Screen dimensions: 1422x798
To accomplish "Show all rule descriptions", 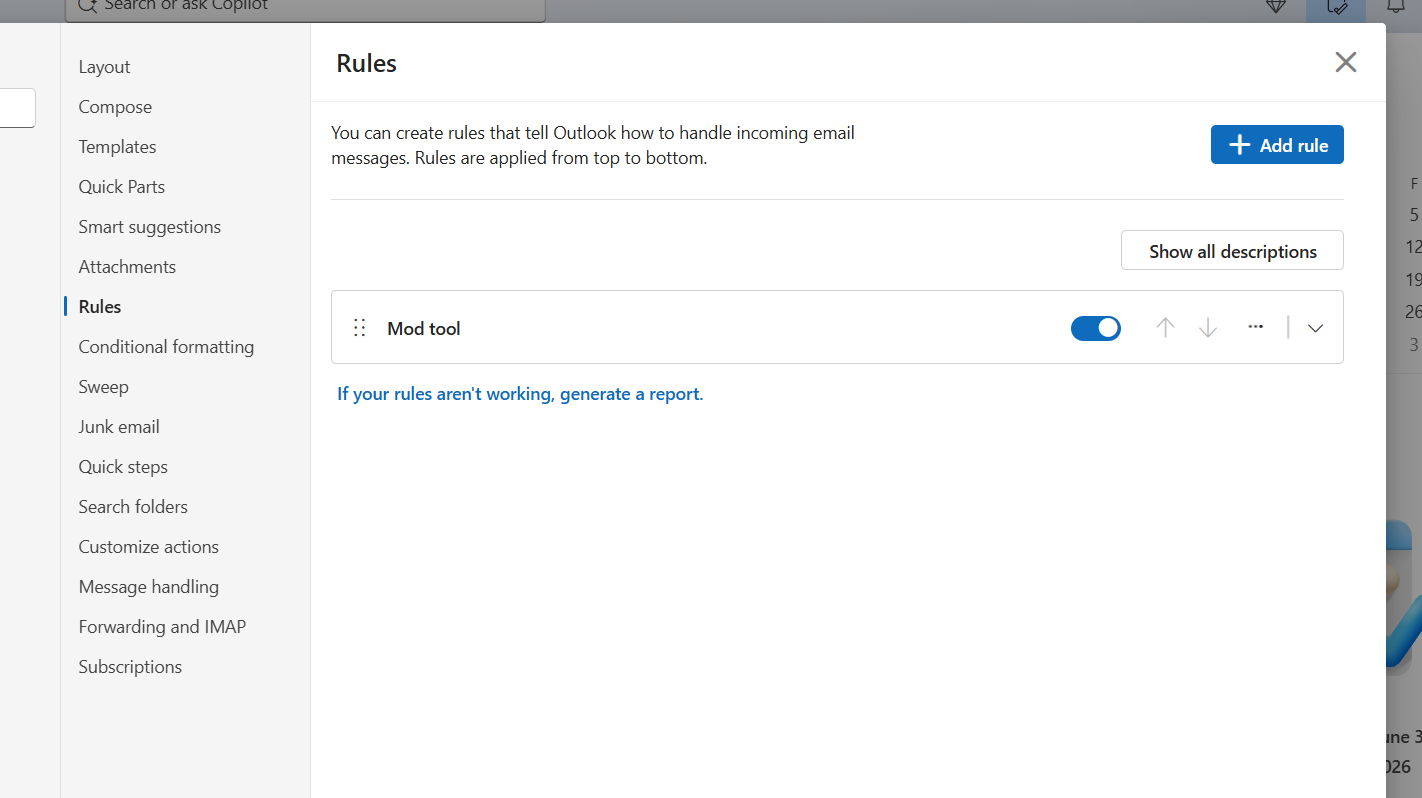I will [x=1232, y=251].
